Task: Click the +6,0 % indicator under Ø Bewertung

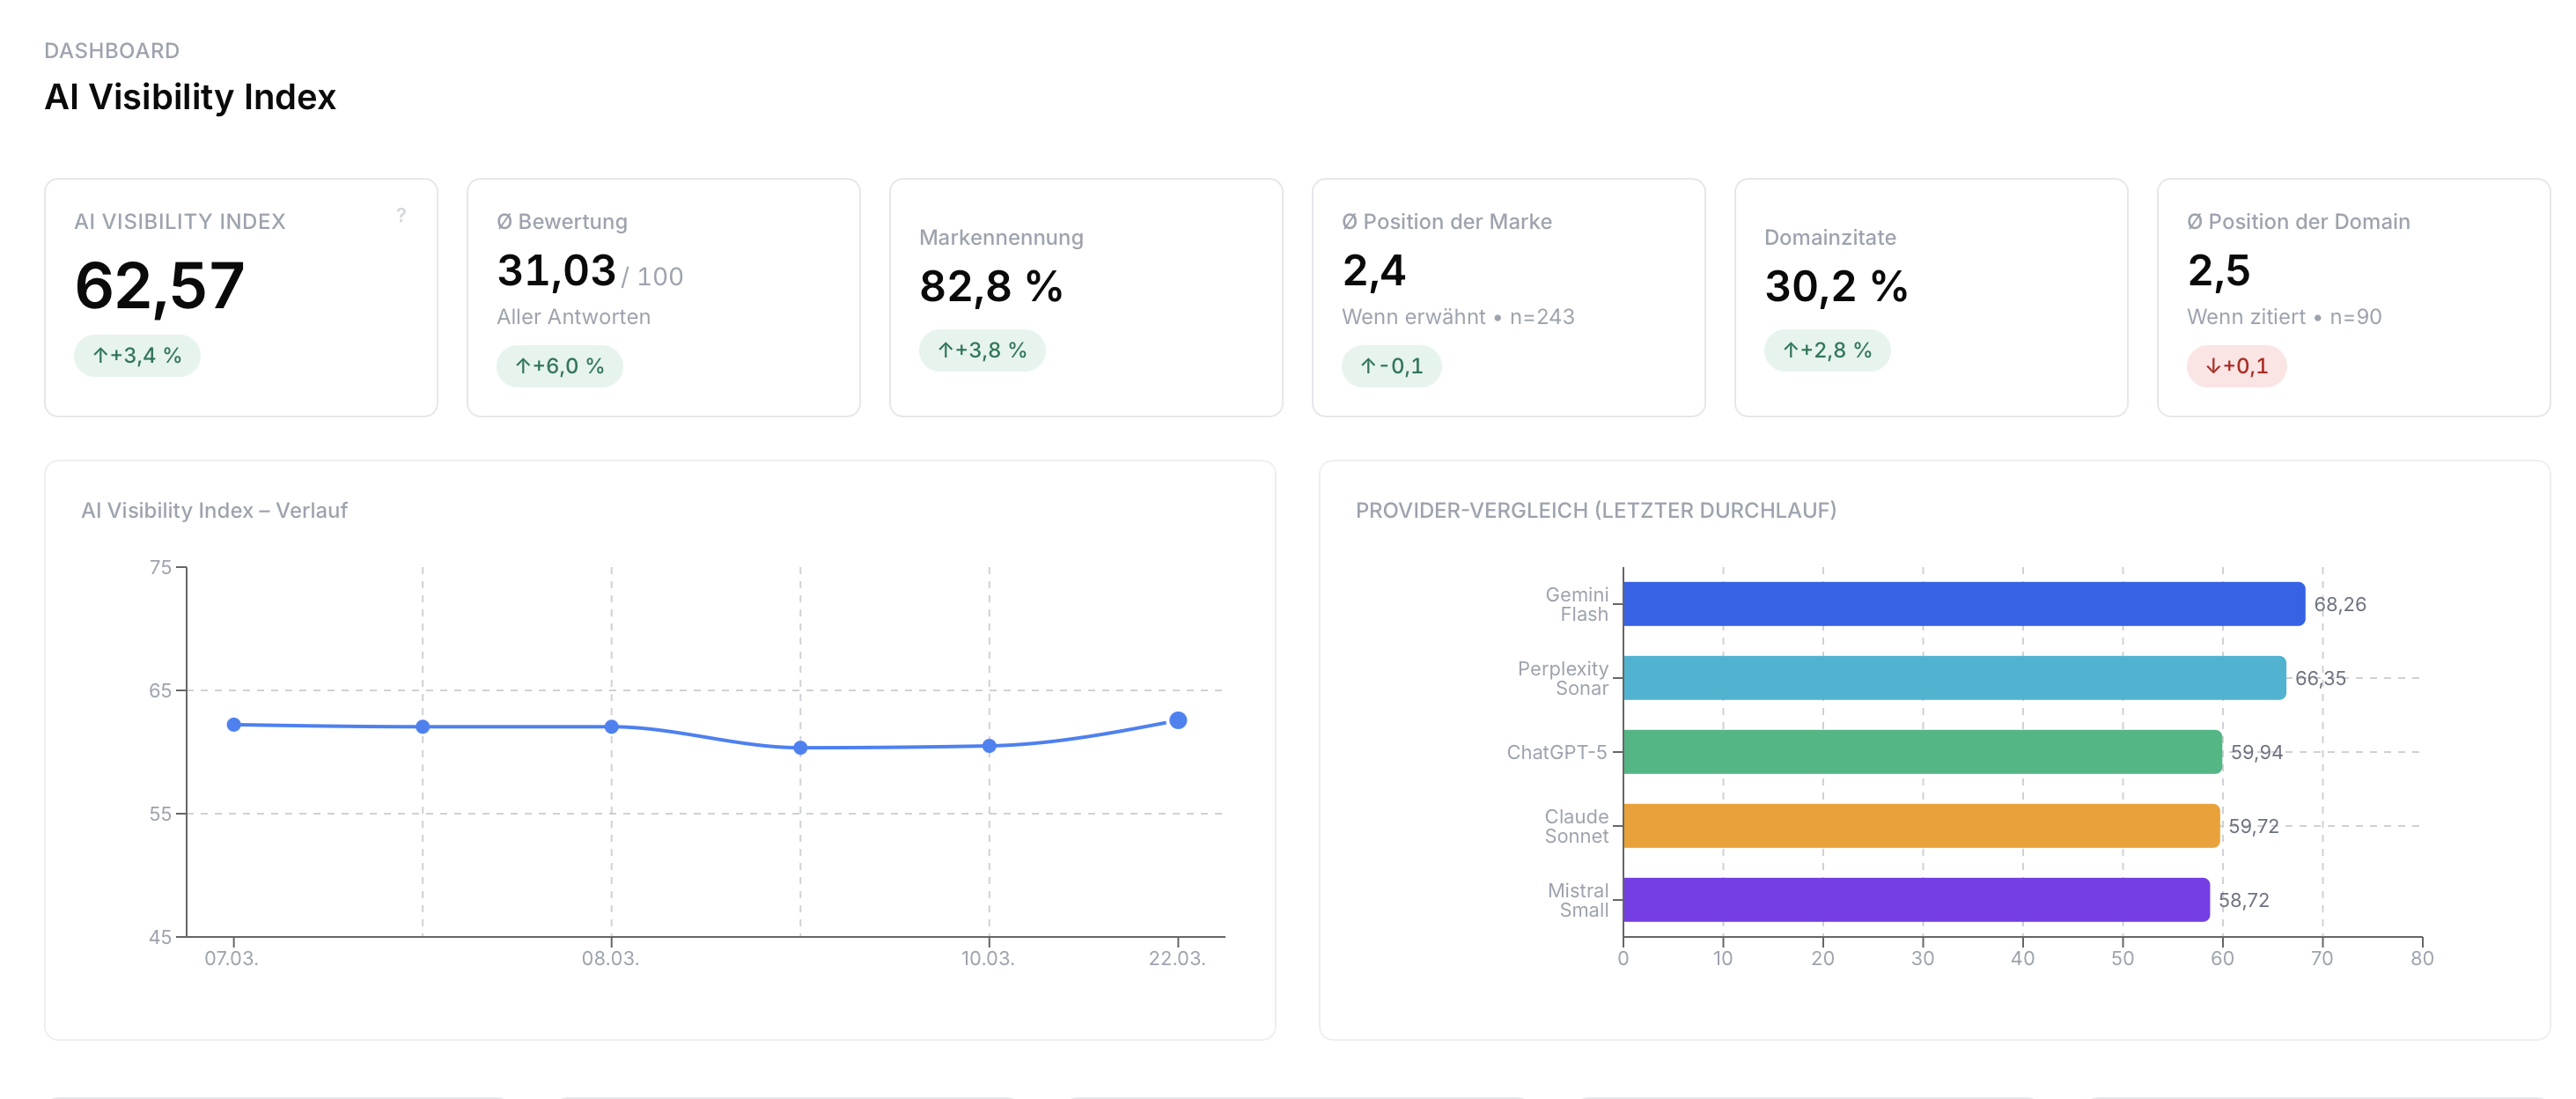Action: [x=560, y=366]
